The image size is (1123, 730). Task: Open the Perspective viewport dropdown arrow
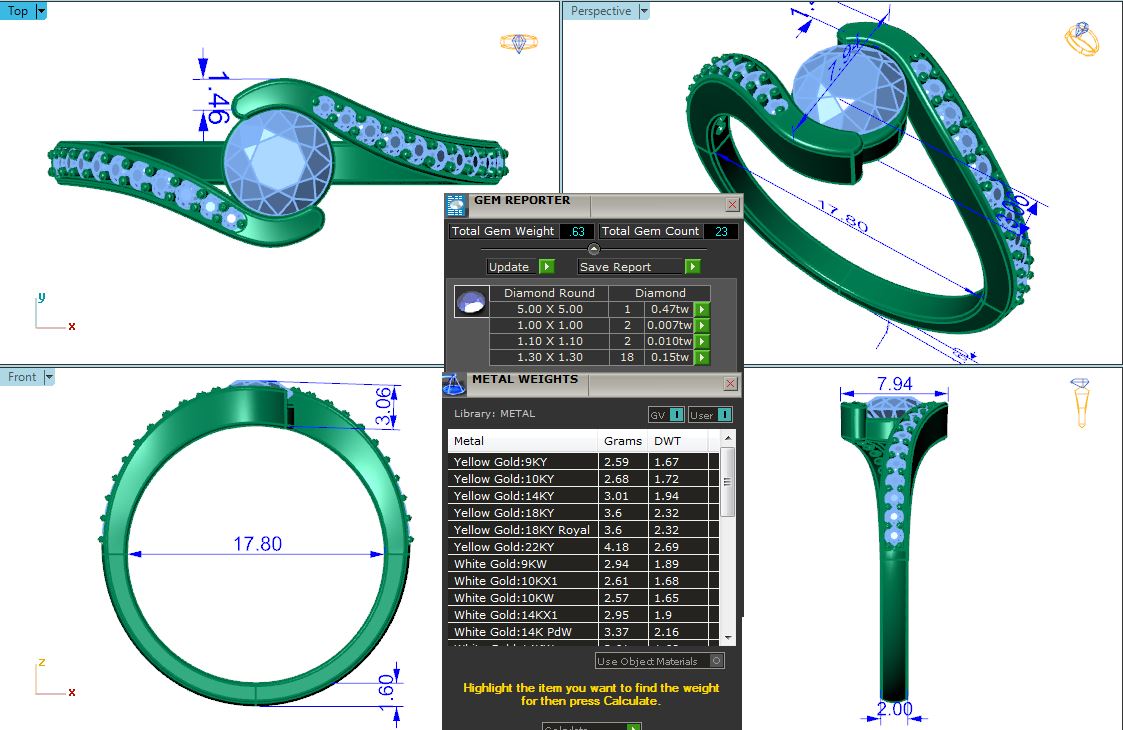coord(643,11)
